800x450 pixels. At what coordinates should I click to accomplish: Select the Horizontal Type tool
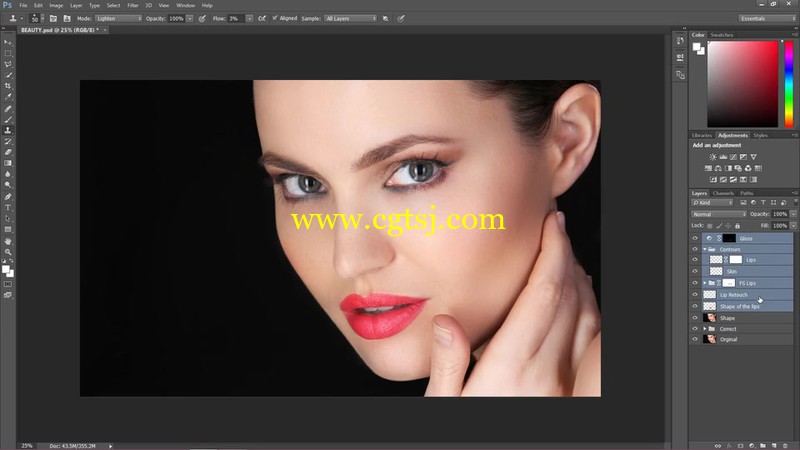[x=8, y=208]
